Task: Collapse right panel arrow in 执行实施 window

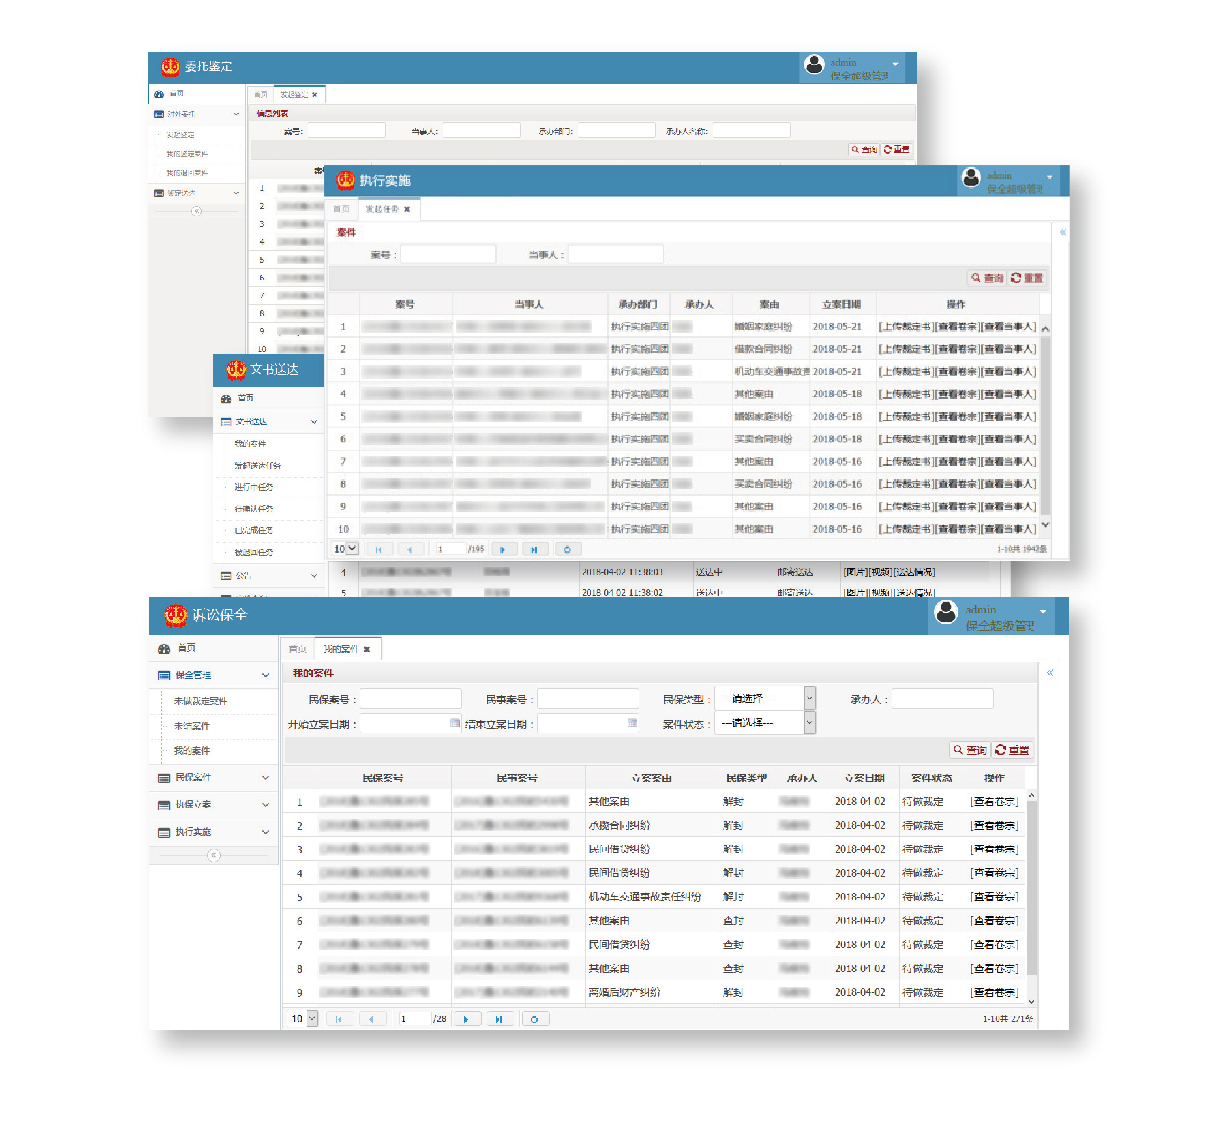Action: [1062, 232]
